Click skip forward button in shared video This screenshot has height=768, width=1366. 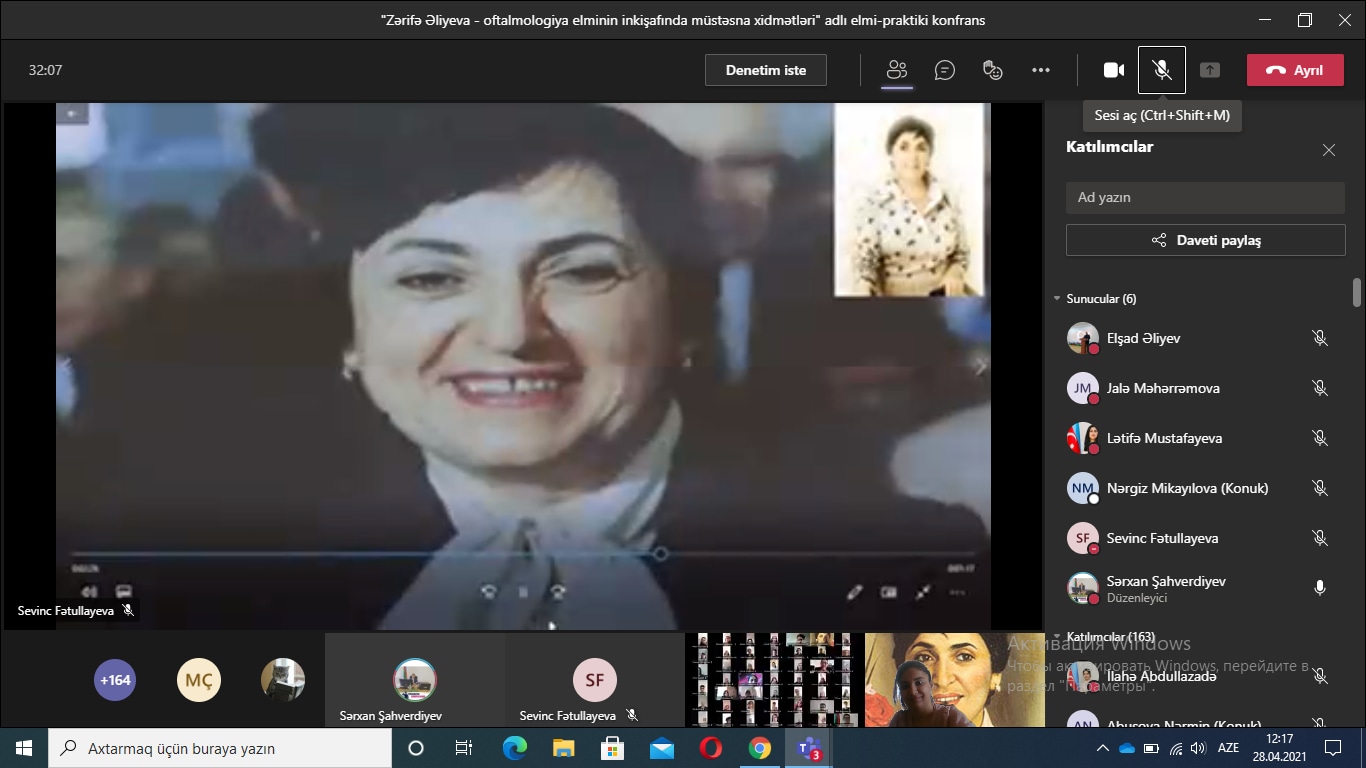[x=558, y=592]
